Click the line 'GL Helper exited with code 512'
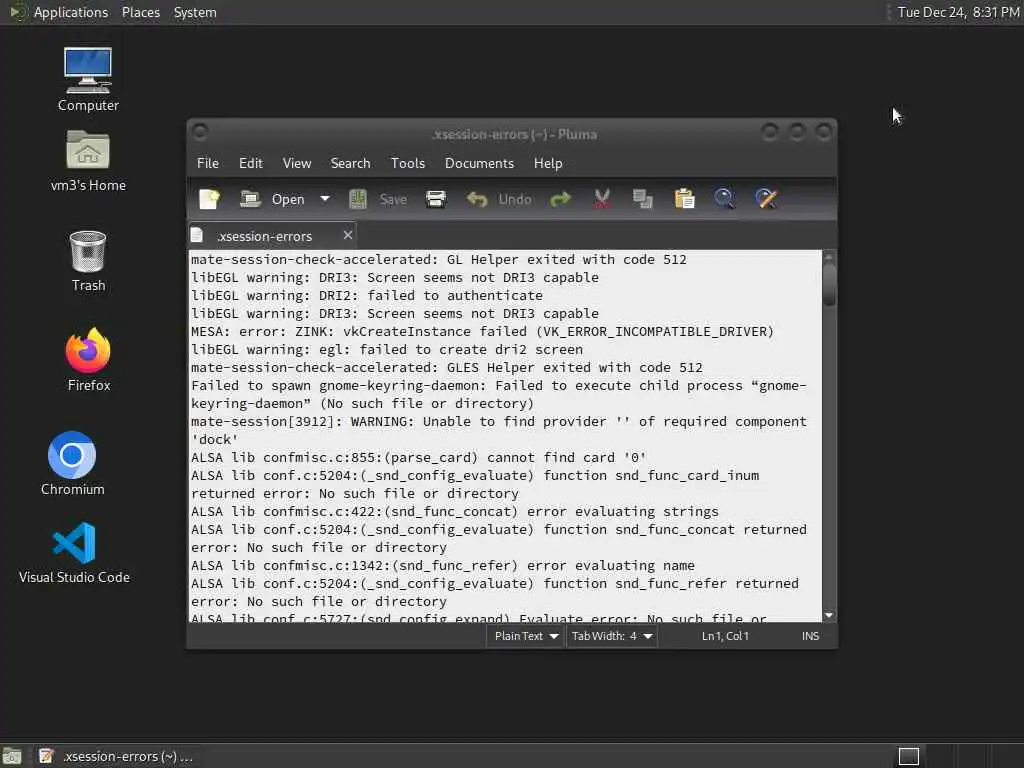This screenshot has width=1024, height=768. click(438, 260)
